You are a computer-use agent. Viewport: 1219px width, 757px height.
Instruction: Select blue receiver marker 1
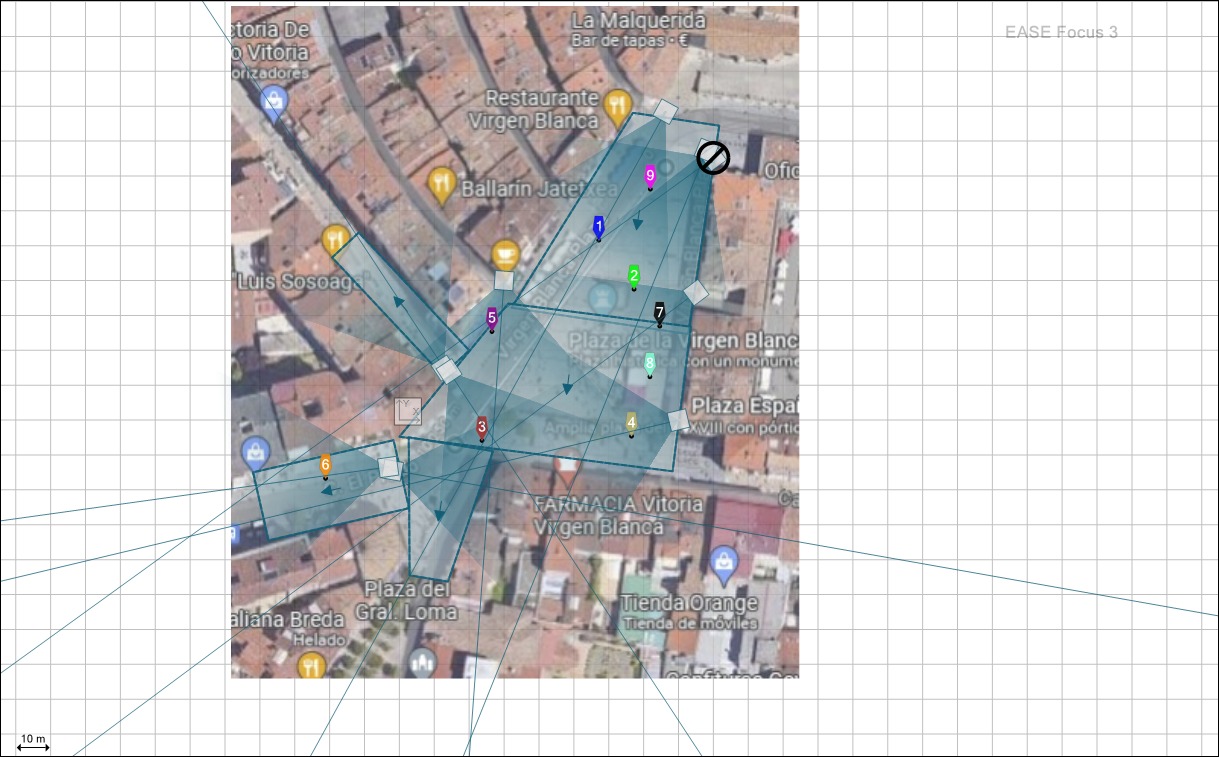pos(599,228)
